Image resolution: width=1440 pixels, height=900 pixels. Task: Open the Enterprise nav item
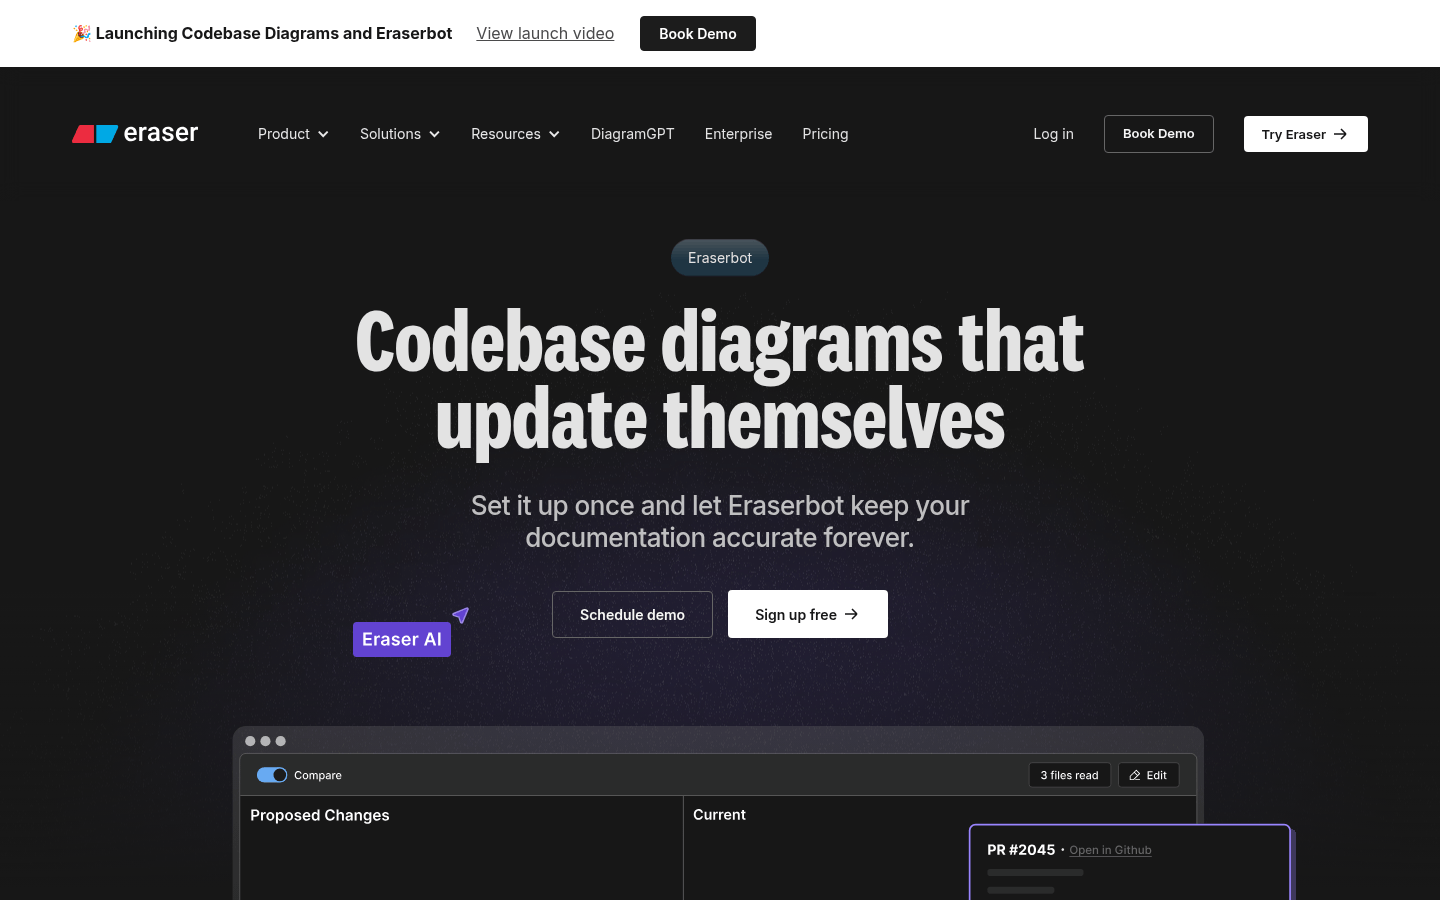[738, 134]
